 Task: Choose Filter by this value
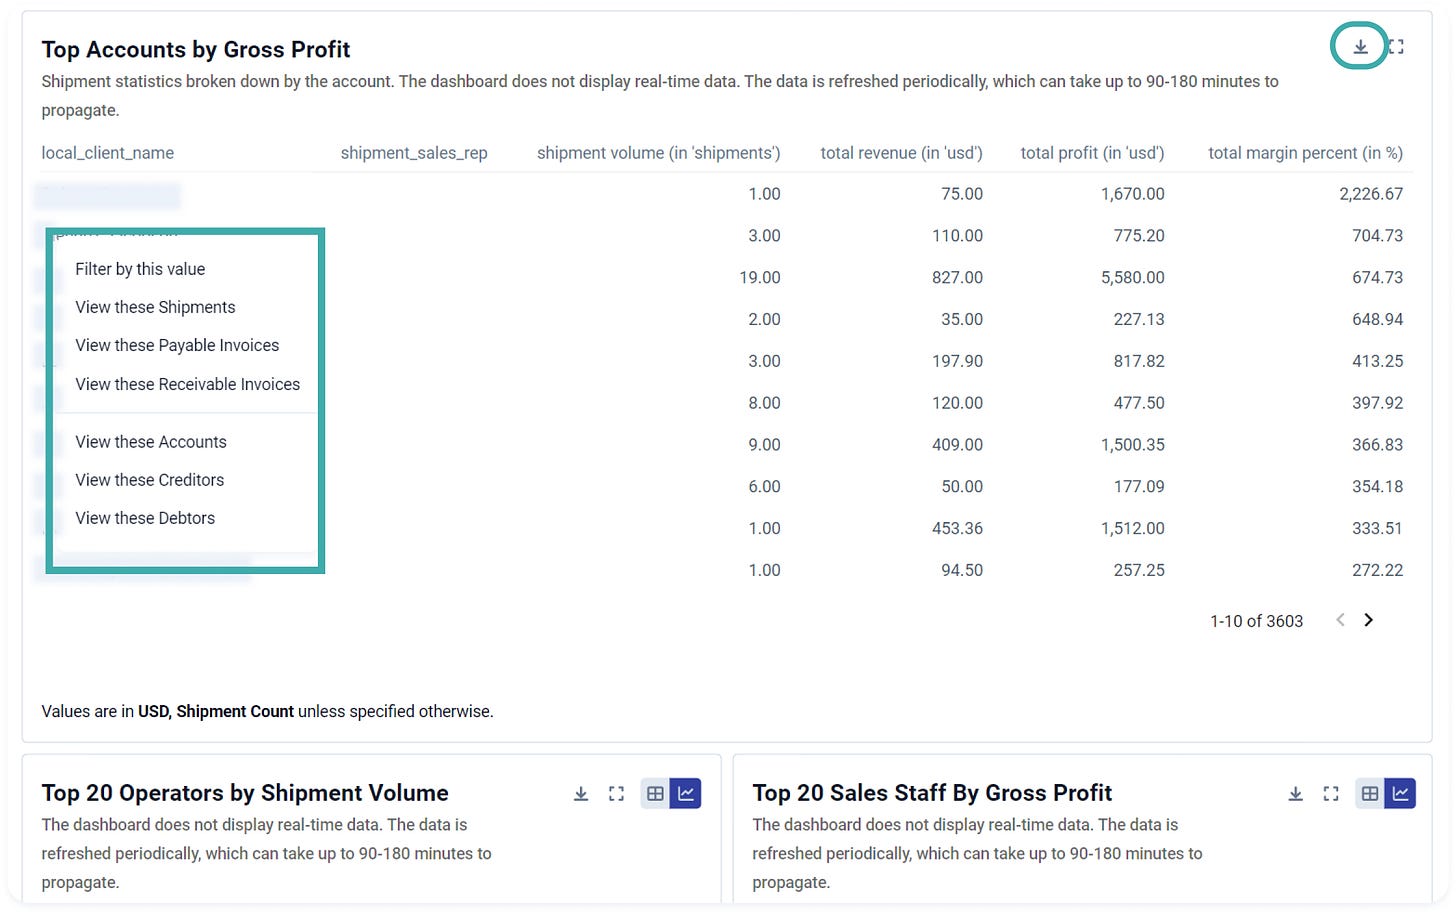click(x=140, y=269)
